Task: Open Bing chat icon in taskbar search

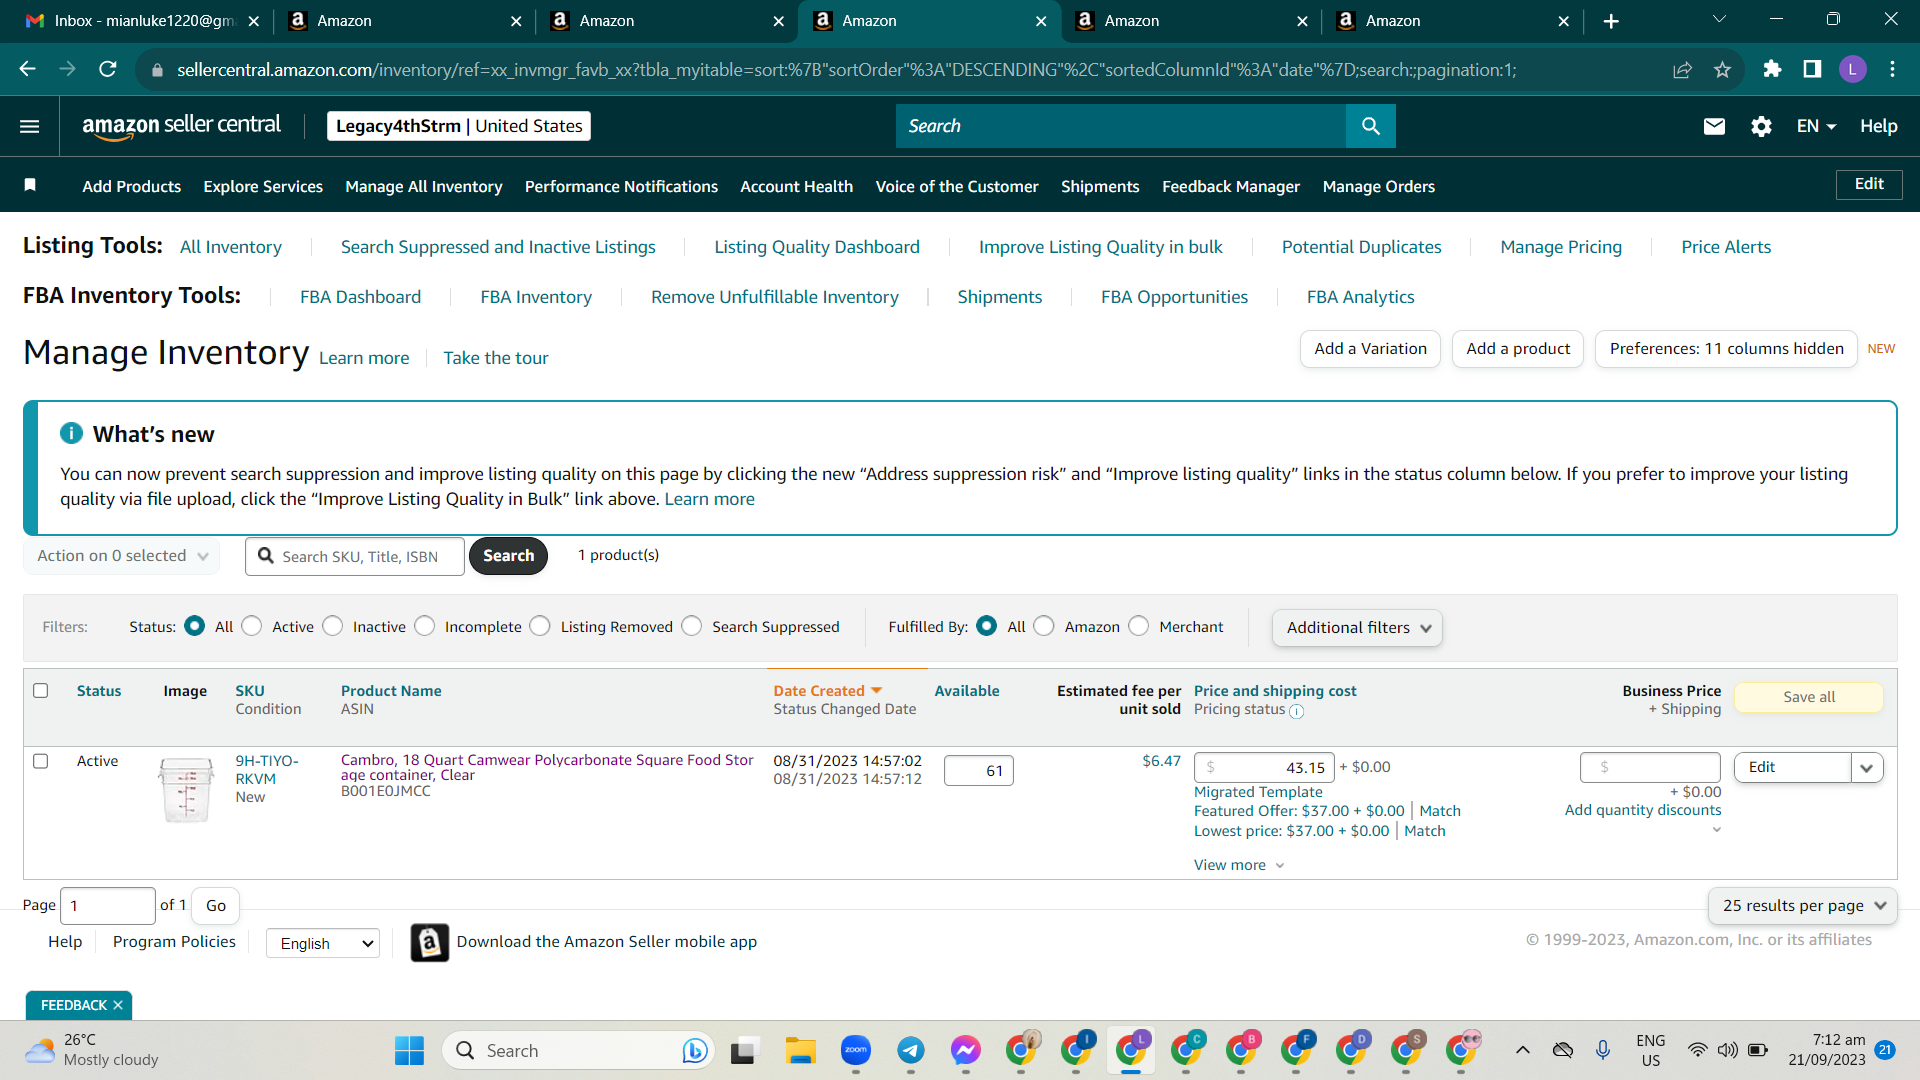Action: pos(694,1050)
